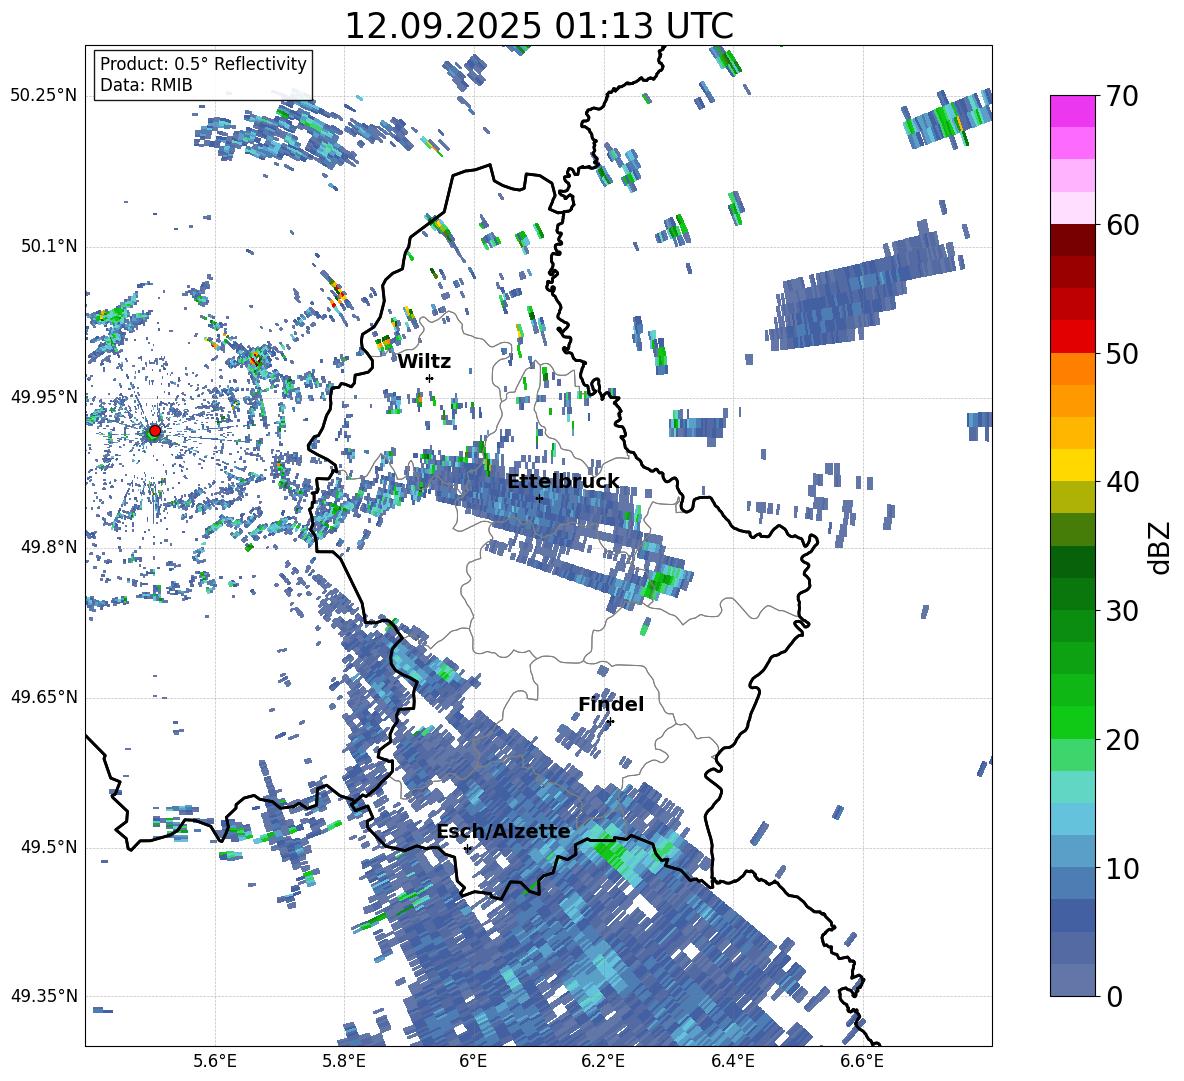Click the Findel location label

(x=611, y=704)
